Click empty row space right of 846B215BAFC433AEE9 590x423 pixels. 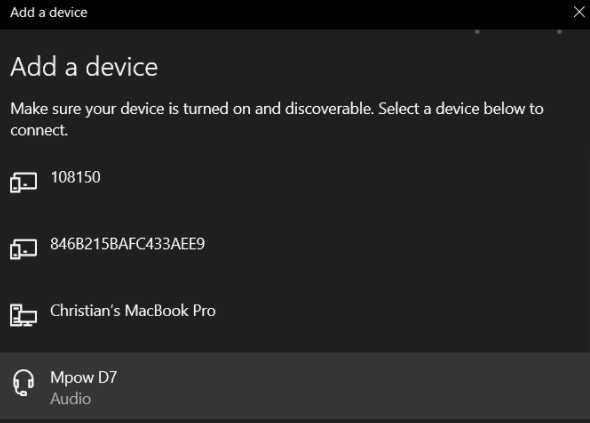[x=395, y=249]
